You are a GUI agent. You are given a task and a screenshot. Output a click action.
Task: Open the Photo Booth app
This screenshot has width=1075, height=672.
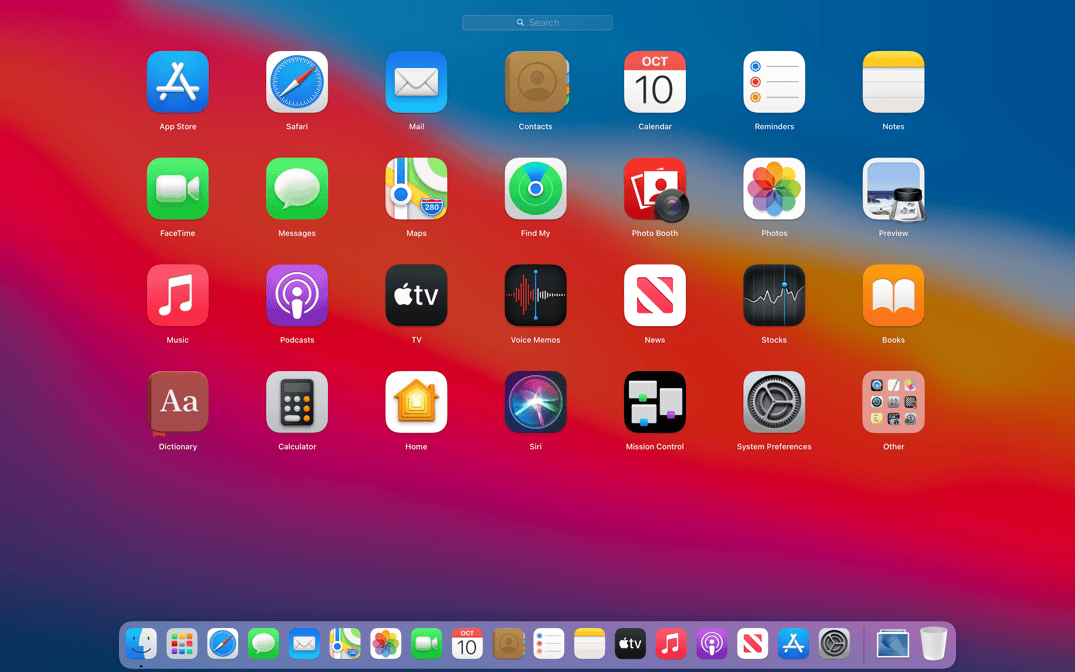tap(656, 190)
